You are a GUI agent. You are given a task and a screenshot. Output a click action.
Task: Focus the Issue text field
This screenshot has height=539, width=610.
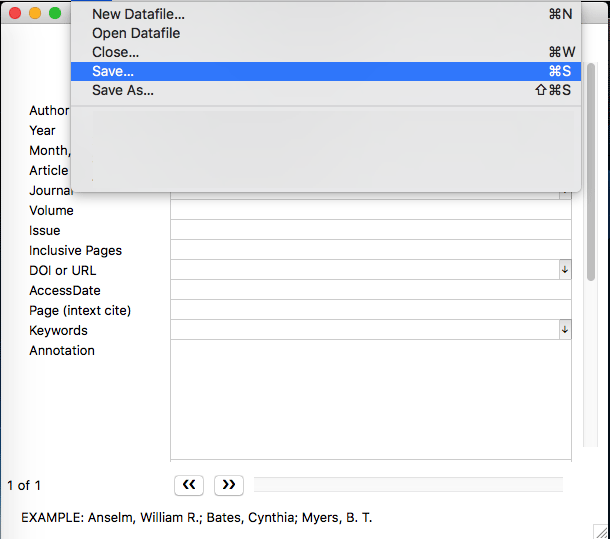(370, 230)
